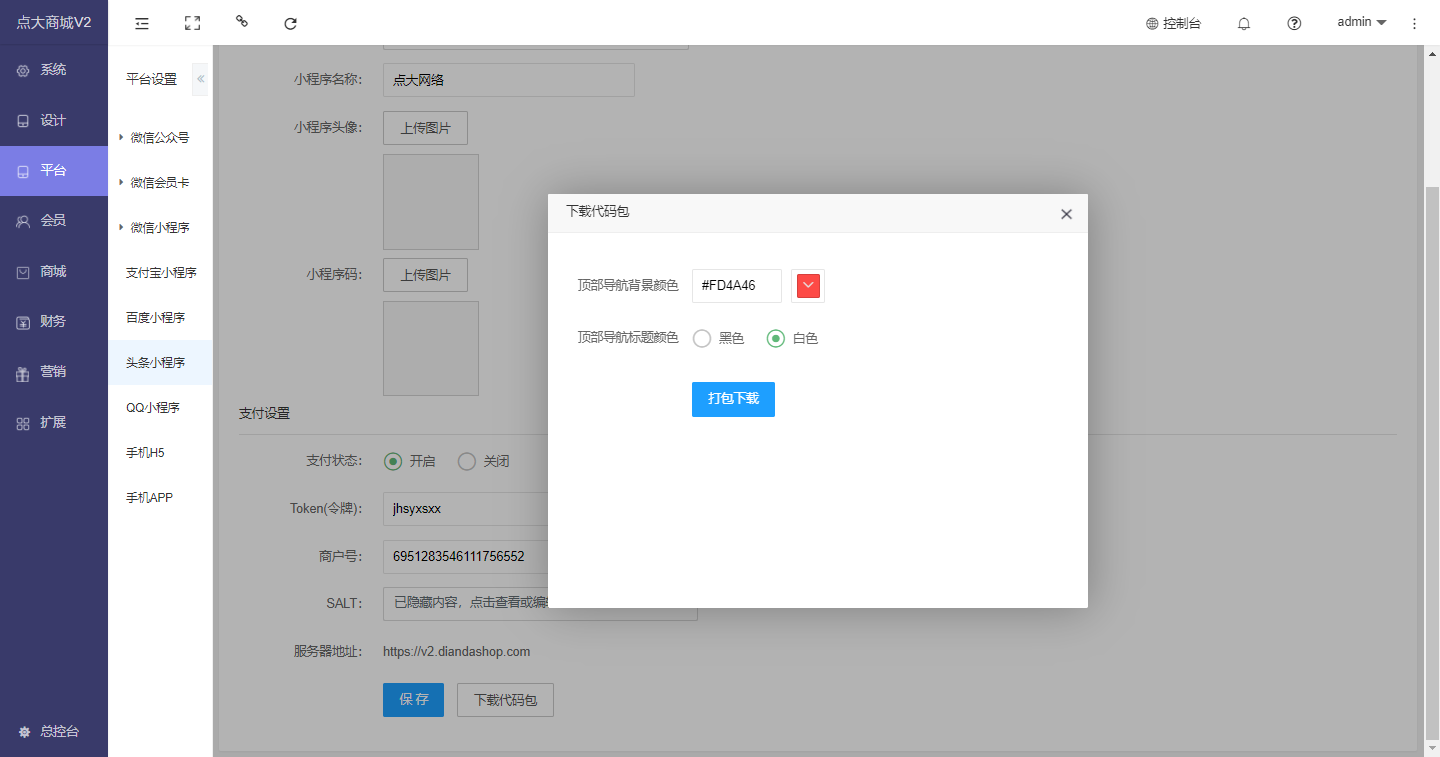Expand the 微信会员卡 submenu

(158, 183)
